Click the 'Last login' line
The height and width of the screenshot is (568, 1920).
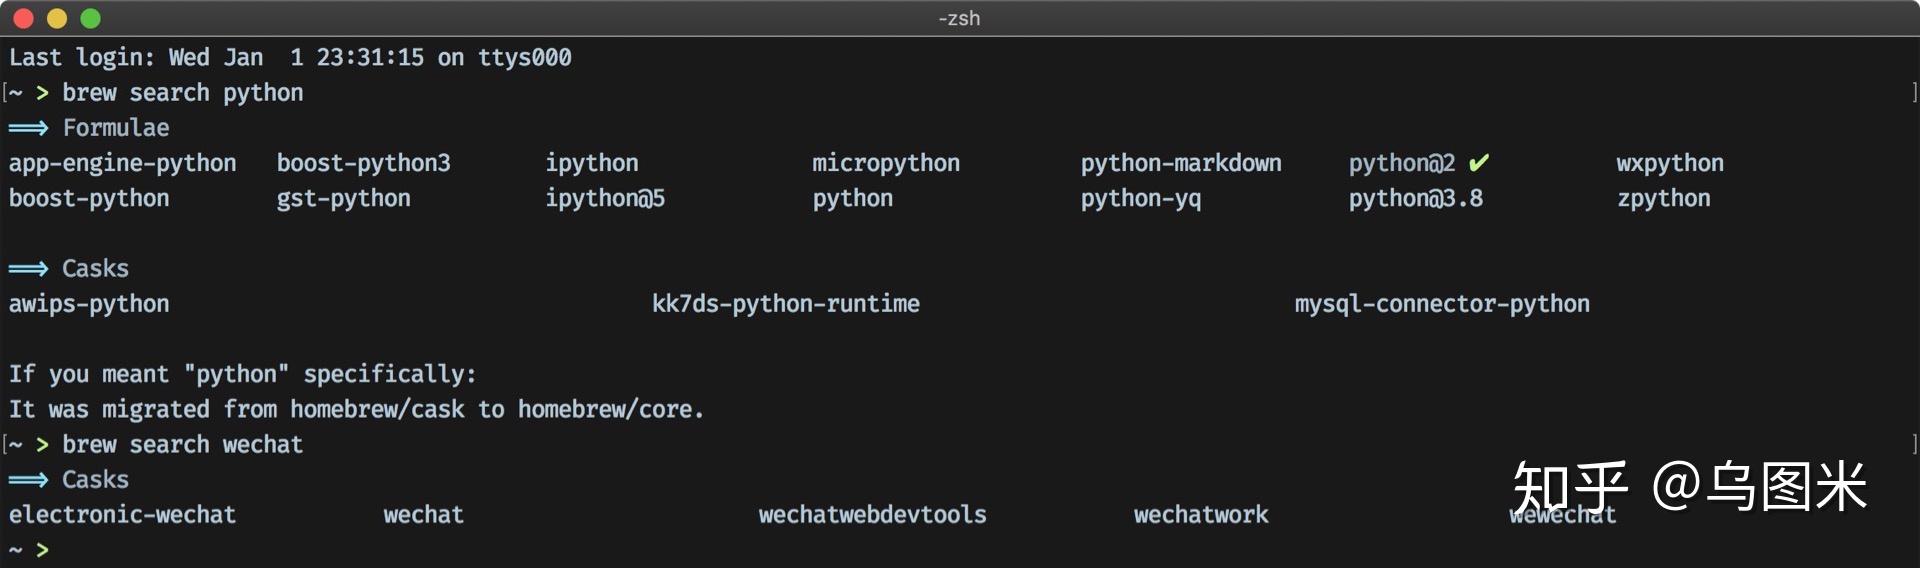[290, 58]
